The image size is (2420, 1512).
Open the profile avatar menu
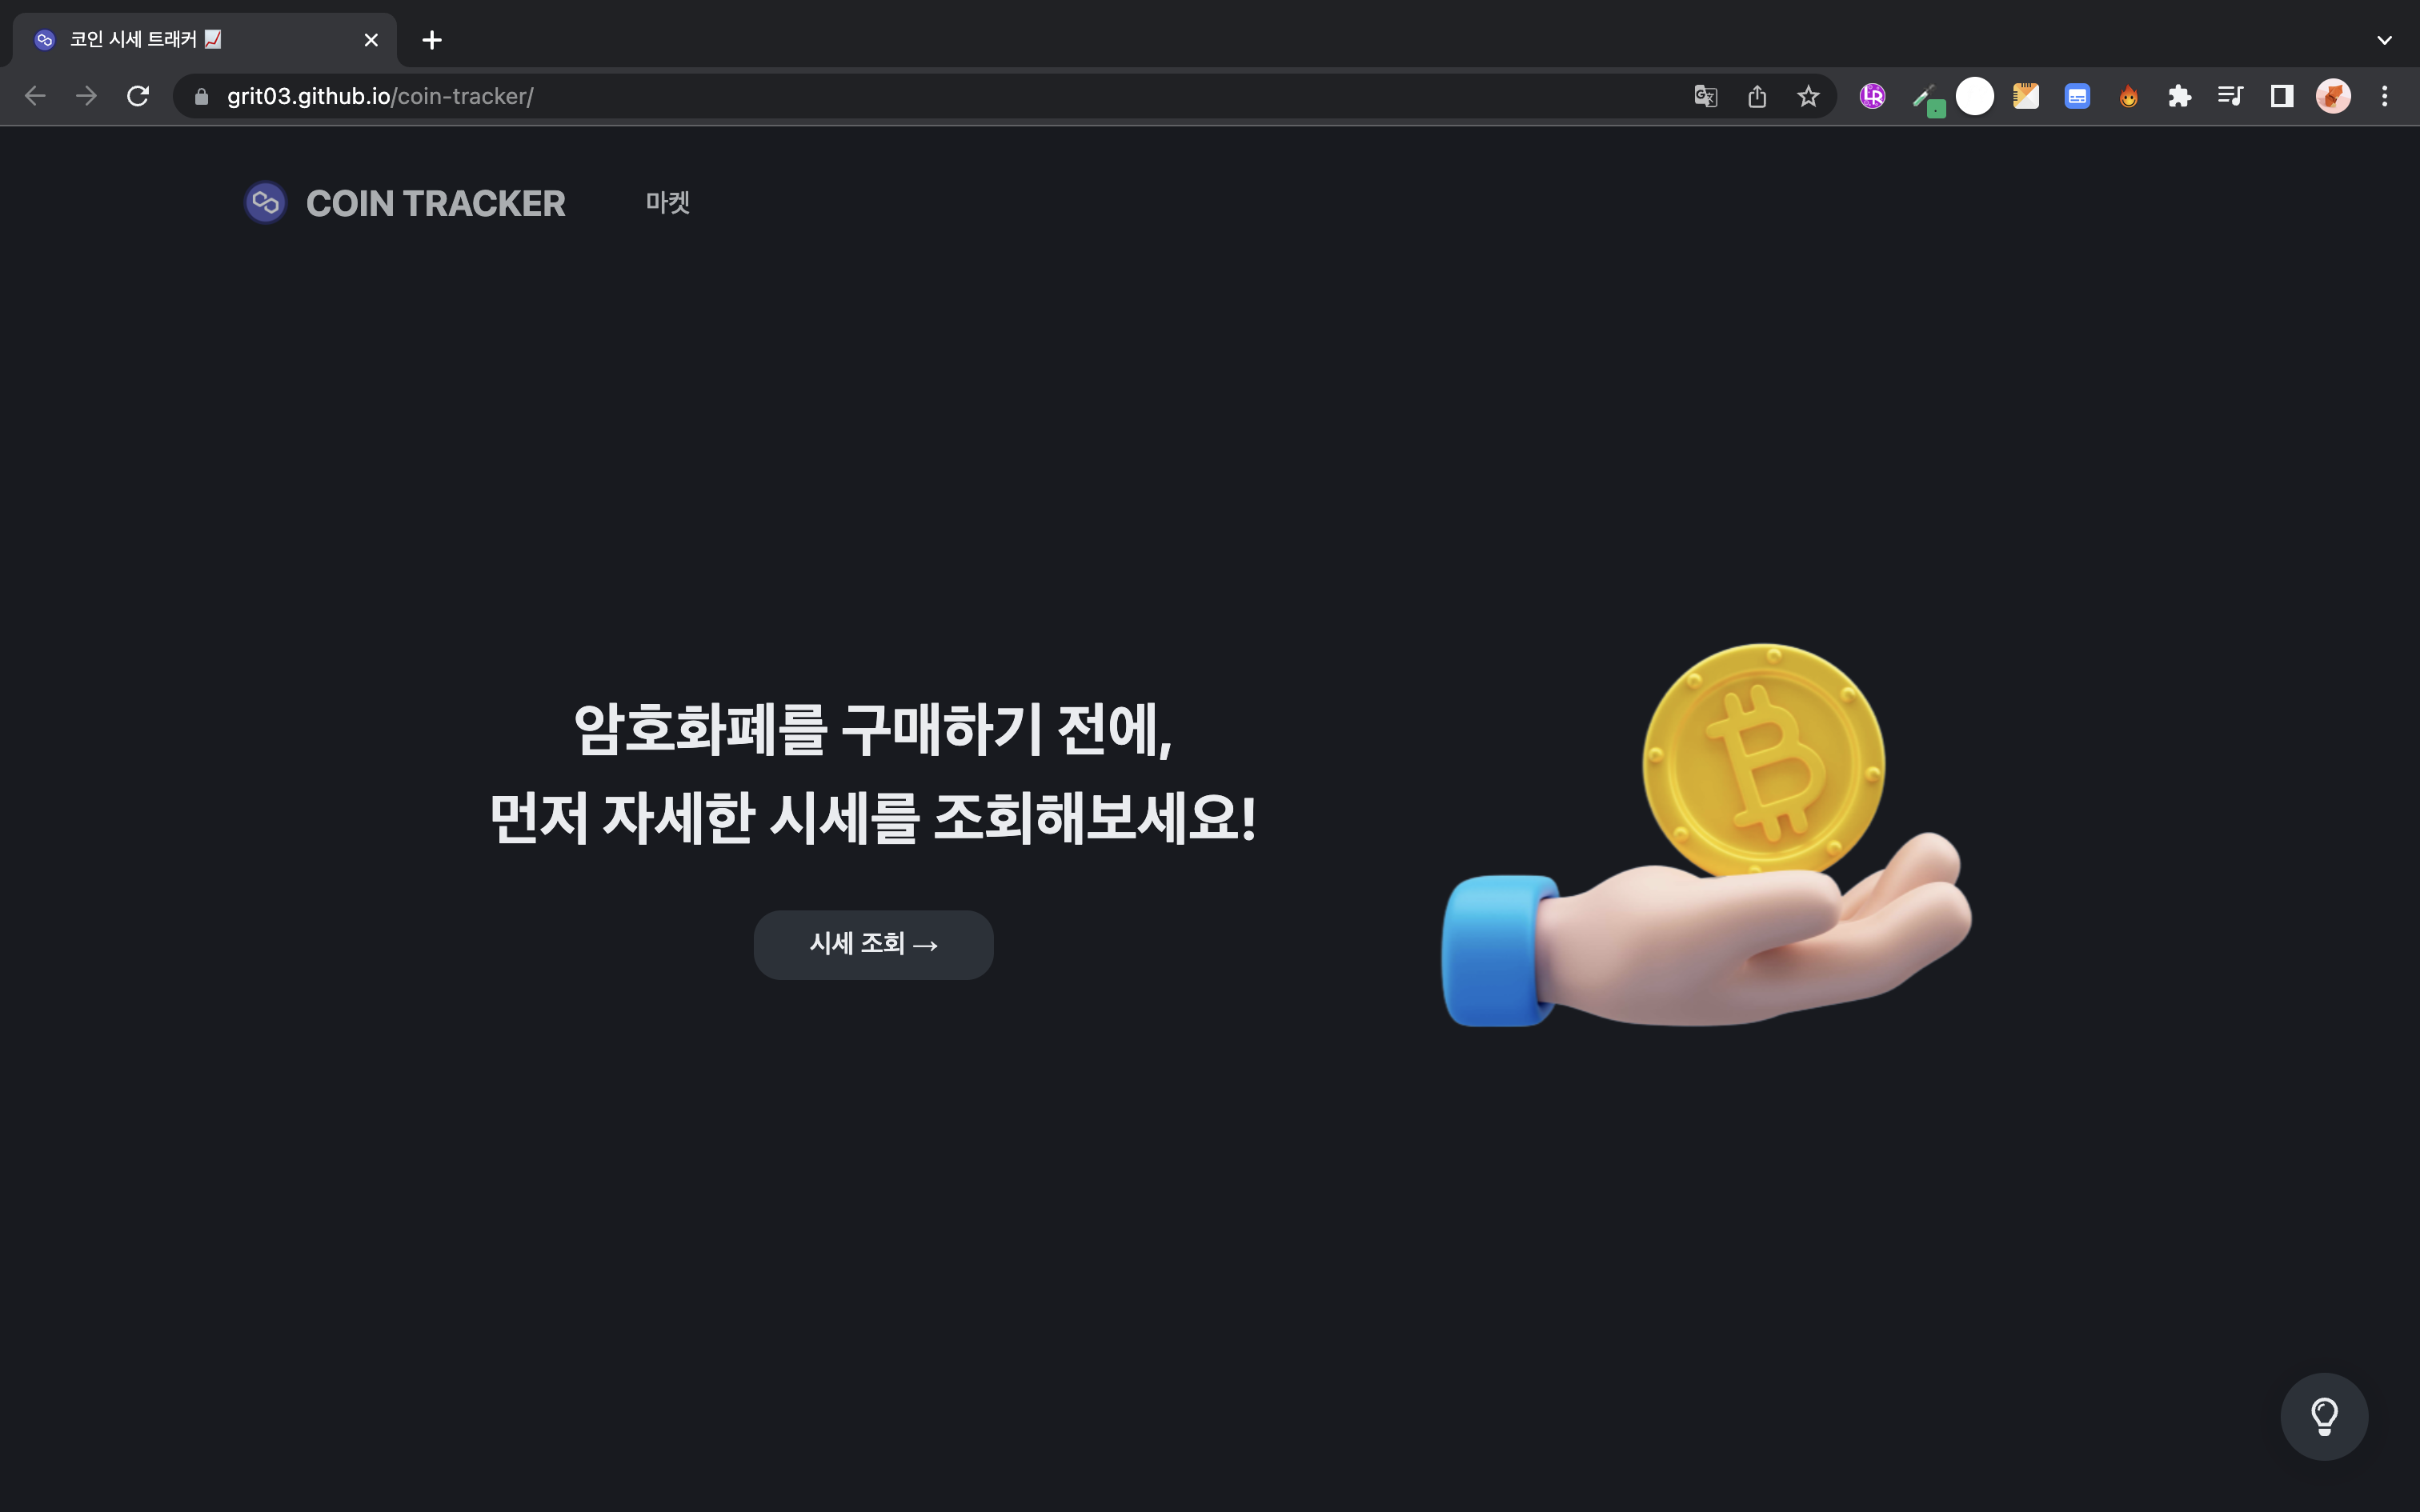(x=2333, y=96)
